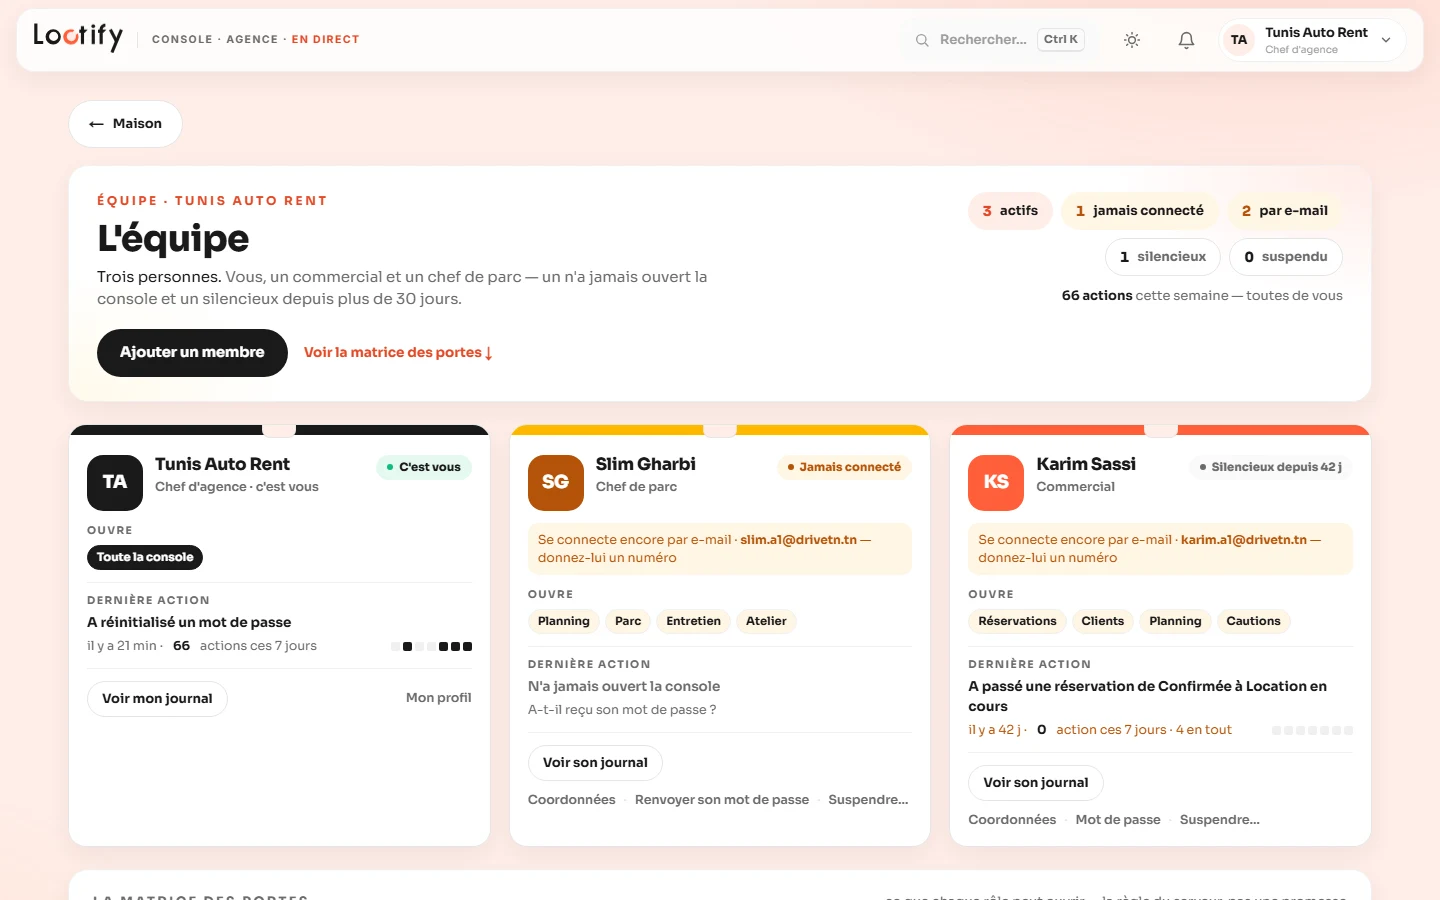Click the EN DIRECT status label
Screen dimensions: 1440x900
click(x=325, y=40)
